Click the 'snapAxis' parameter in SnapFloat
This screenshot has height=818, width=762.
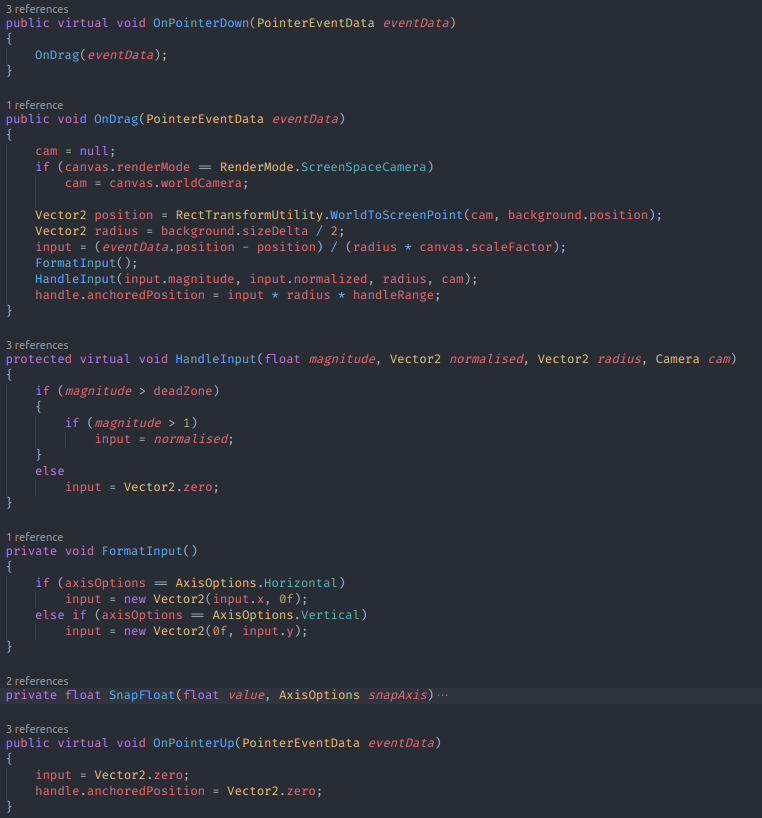pos(397,695)
